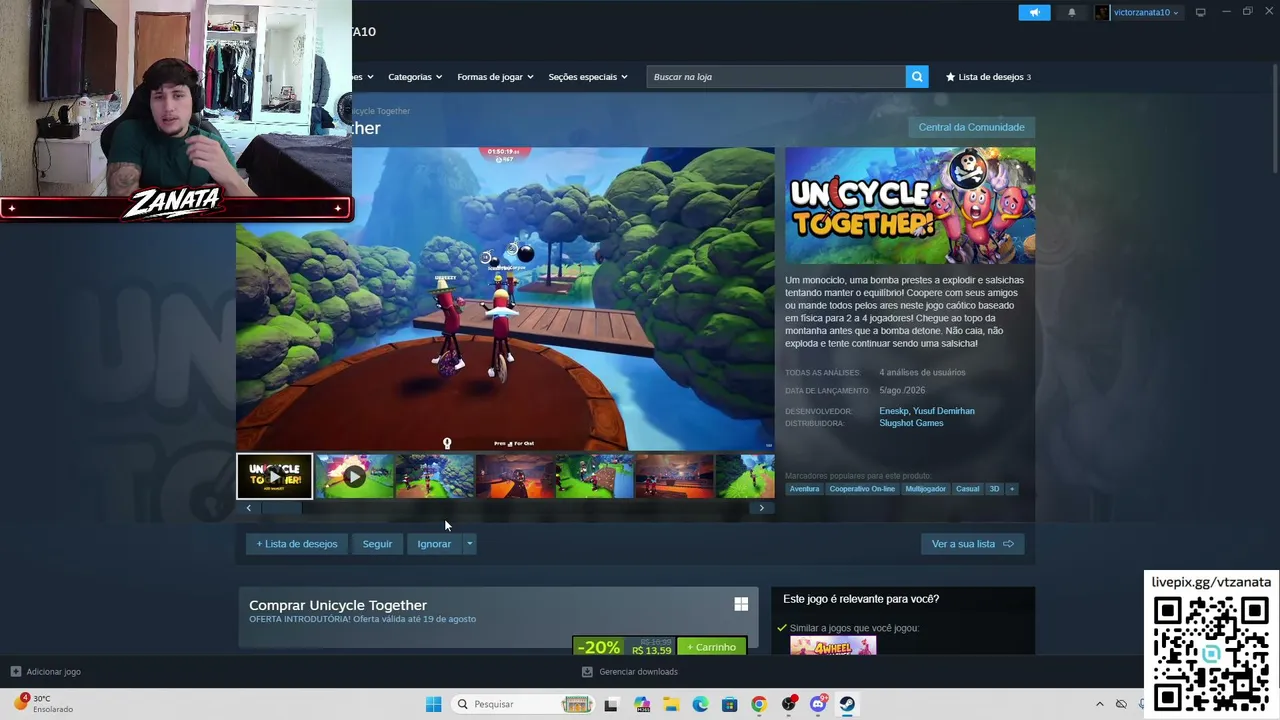Click the Unicycle Together capsule image

pos(910,206)
